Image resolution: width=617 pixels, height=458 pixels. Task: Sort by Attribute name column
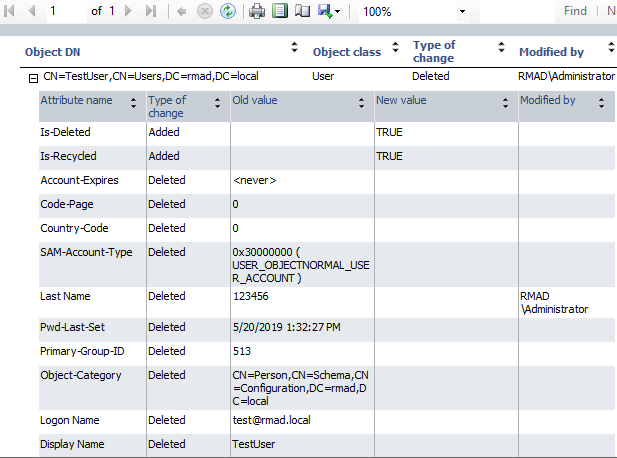134,101
